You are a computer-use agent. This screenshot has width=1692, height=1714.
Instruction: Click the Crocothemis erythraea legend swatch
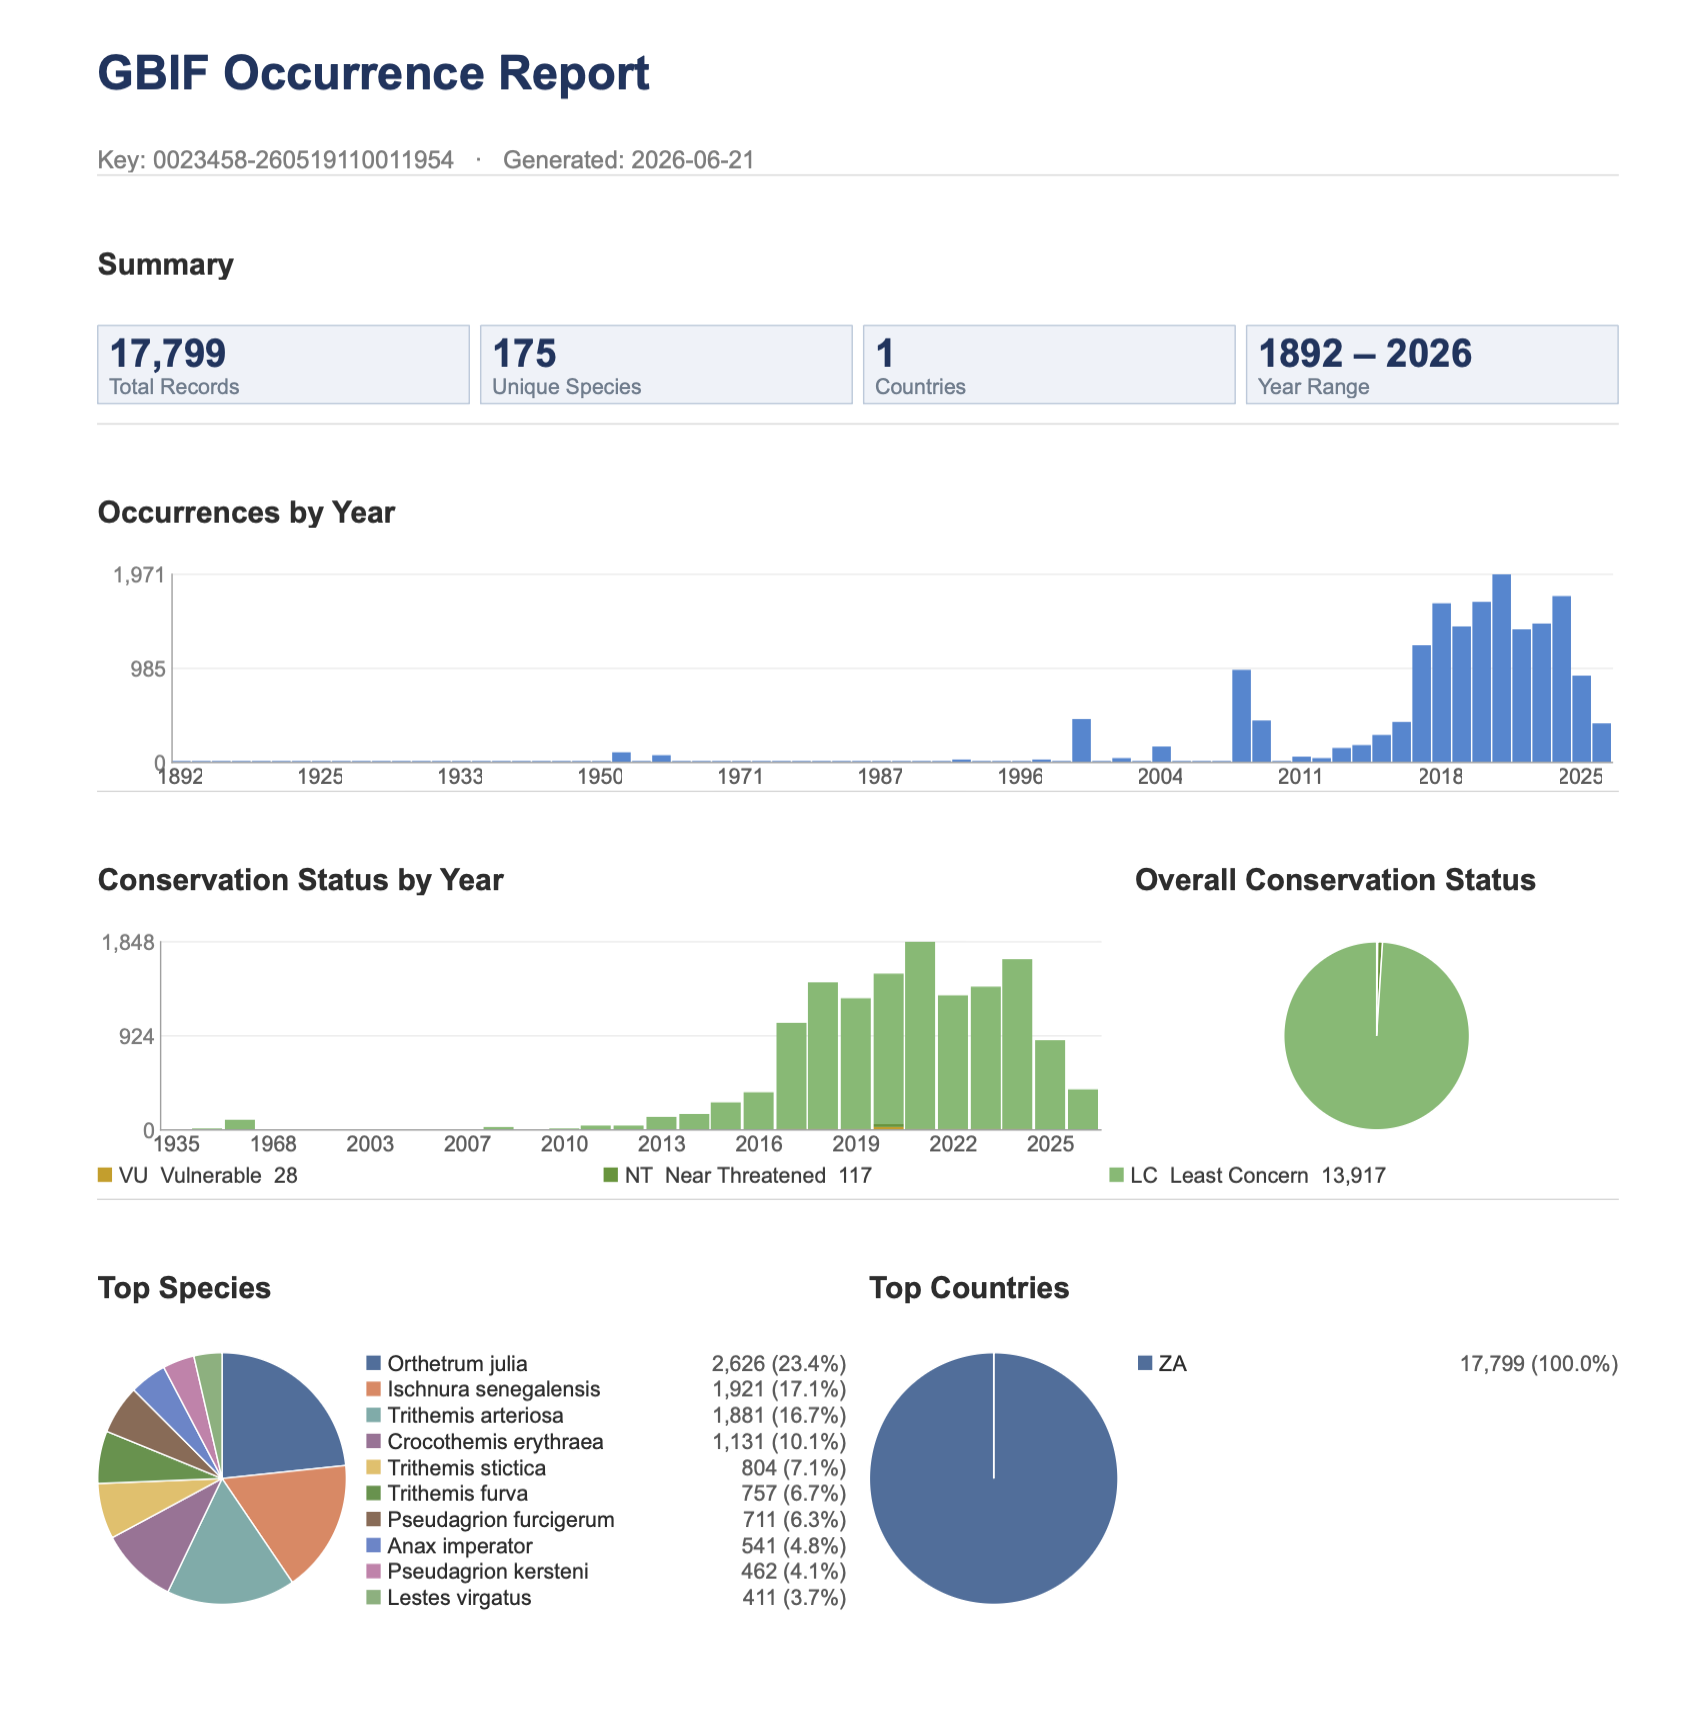click(x=374, y=1441)
